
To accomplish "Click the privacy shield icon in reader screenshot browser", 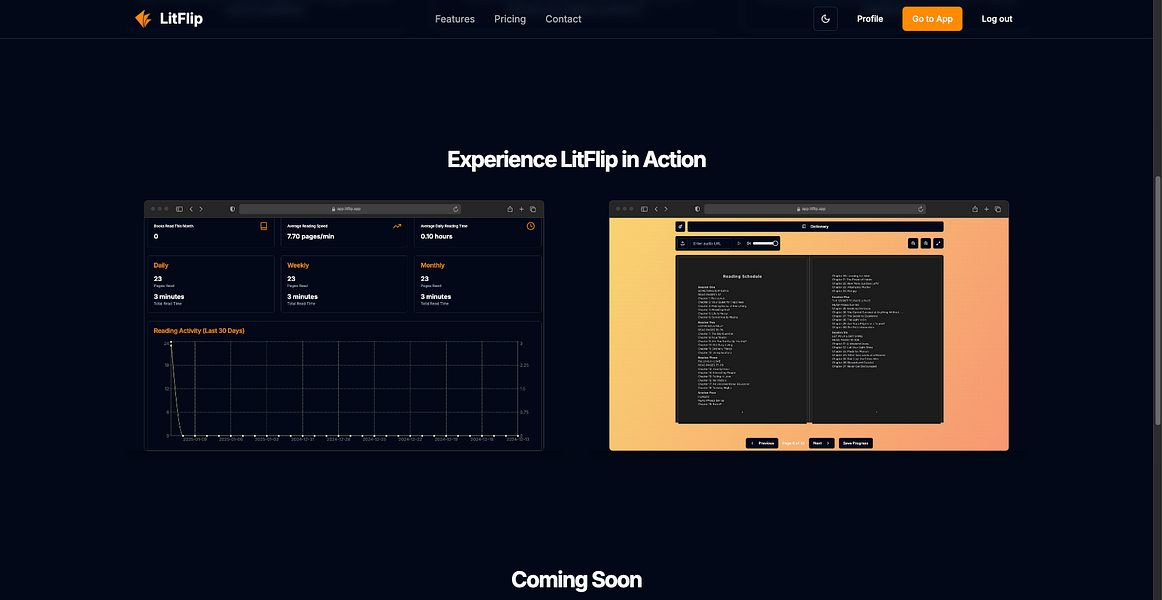I will coord(698,209).
